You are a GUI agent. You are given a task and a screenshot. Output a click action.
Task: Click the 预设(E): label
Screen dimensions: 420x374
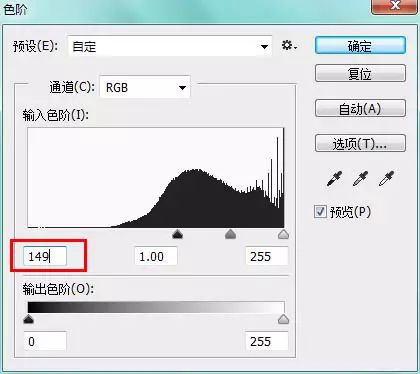pos(36,46)
